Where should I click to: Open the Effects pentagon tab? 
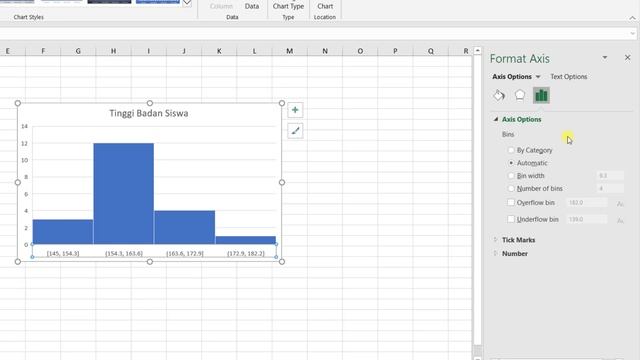520,96
